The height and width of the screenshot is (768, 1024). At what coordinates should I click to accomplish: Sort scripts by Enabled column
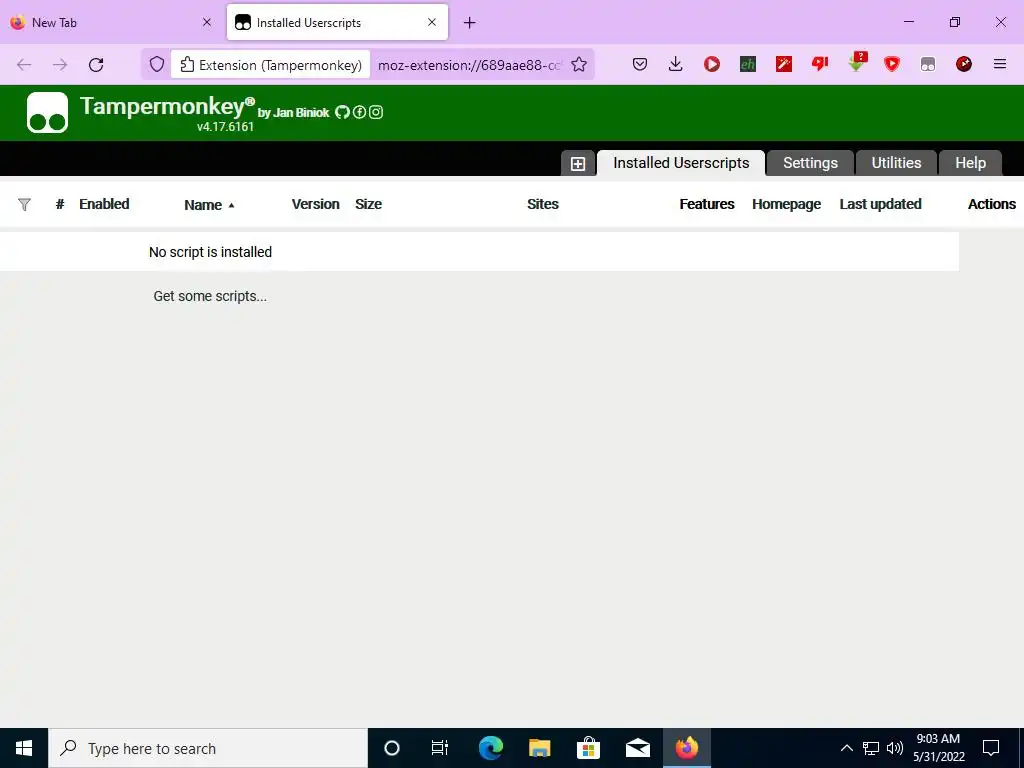(x=104, y=204)
